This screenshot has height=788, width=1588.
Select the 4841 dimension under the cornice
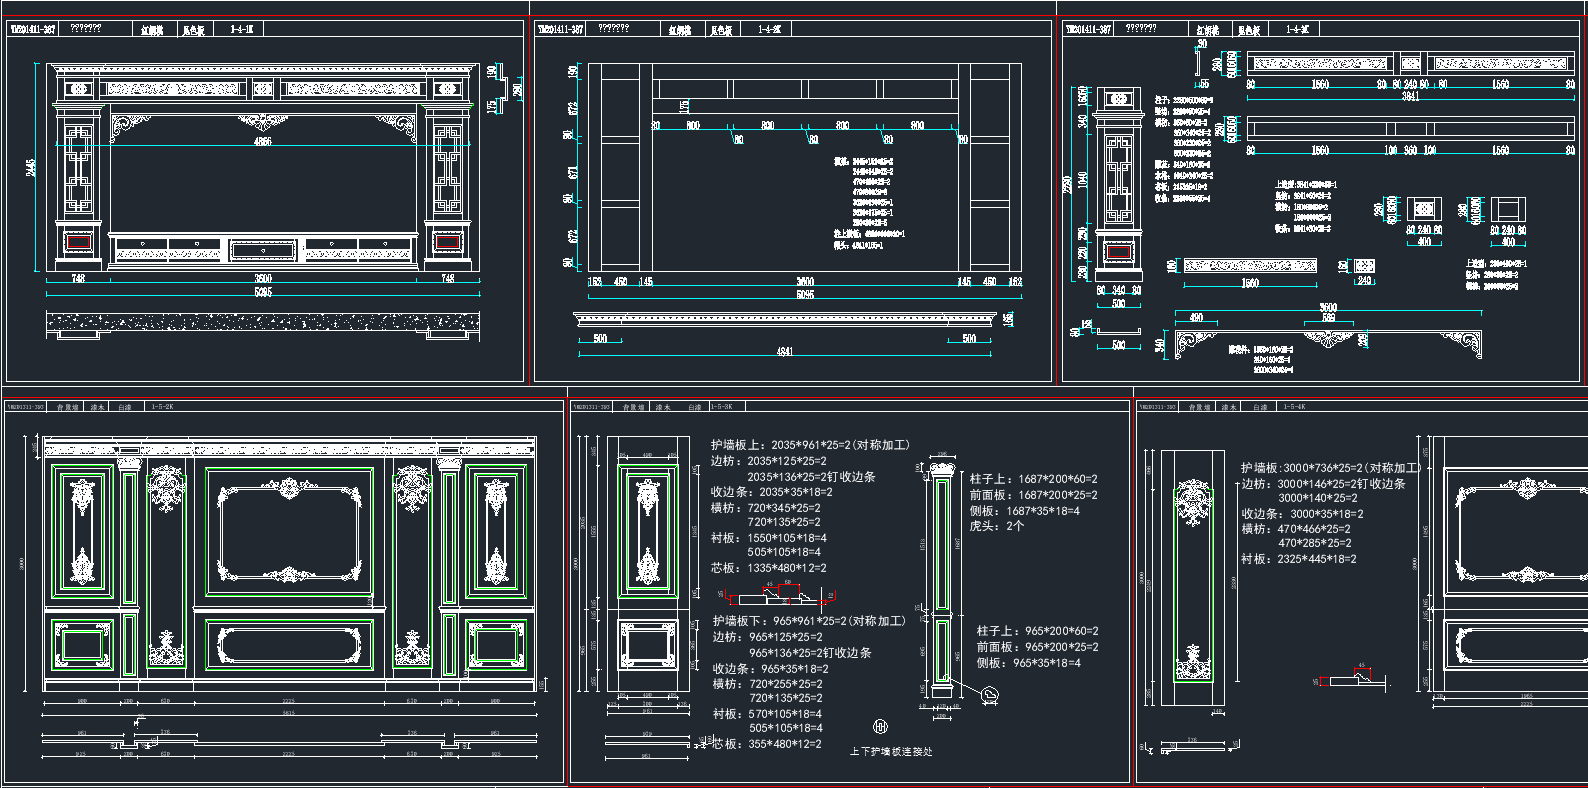click(x=784, y=352)
